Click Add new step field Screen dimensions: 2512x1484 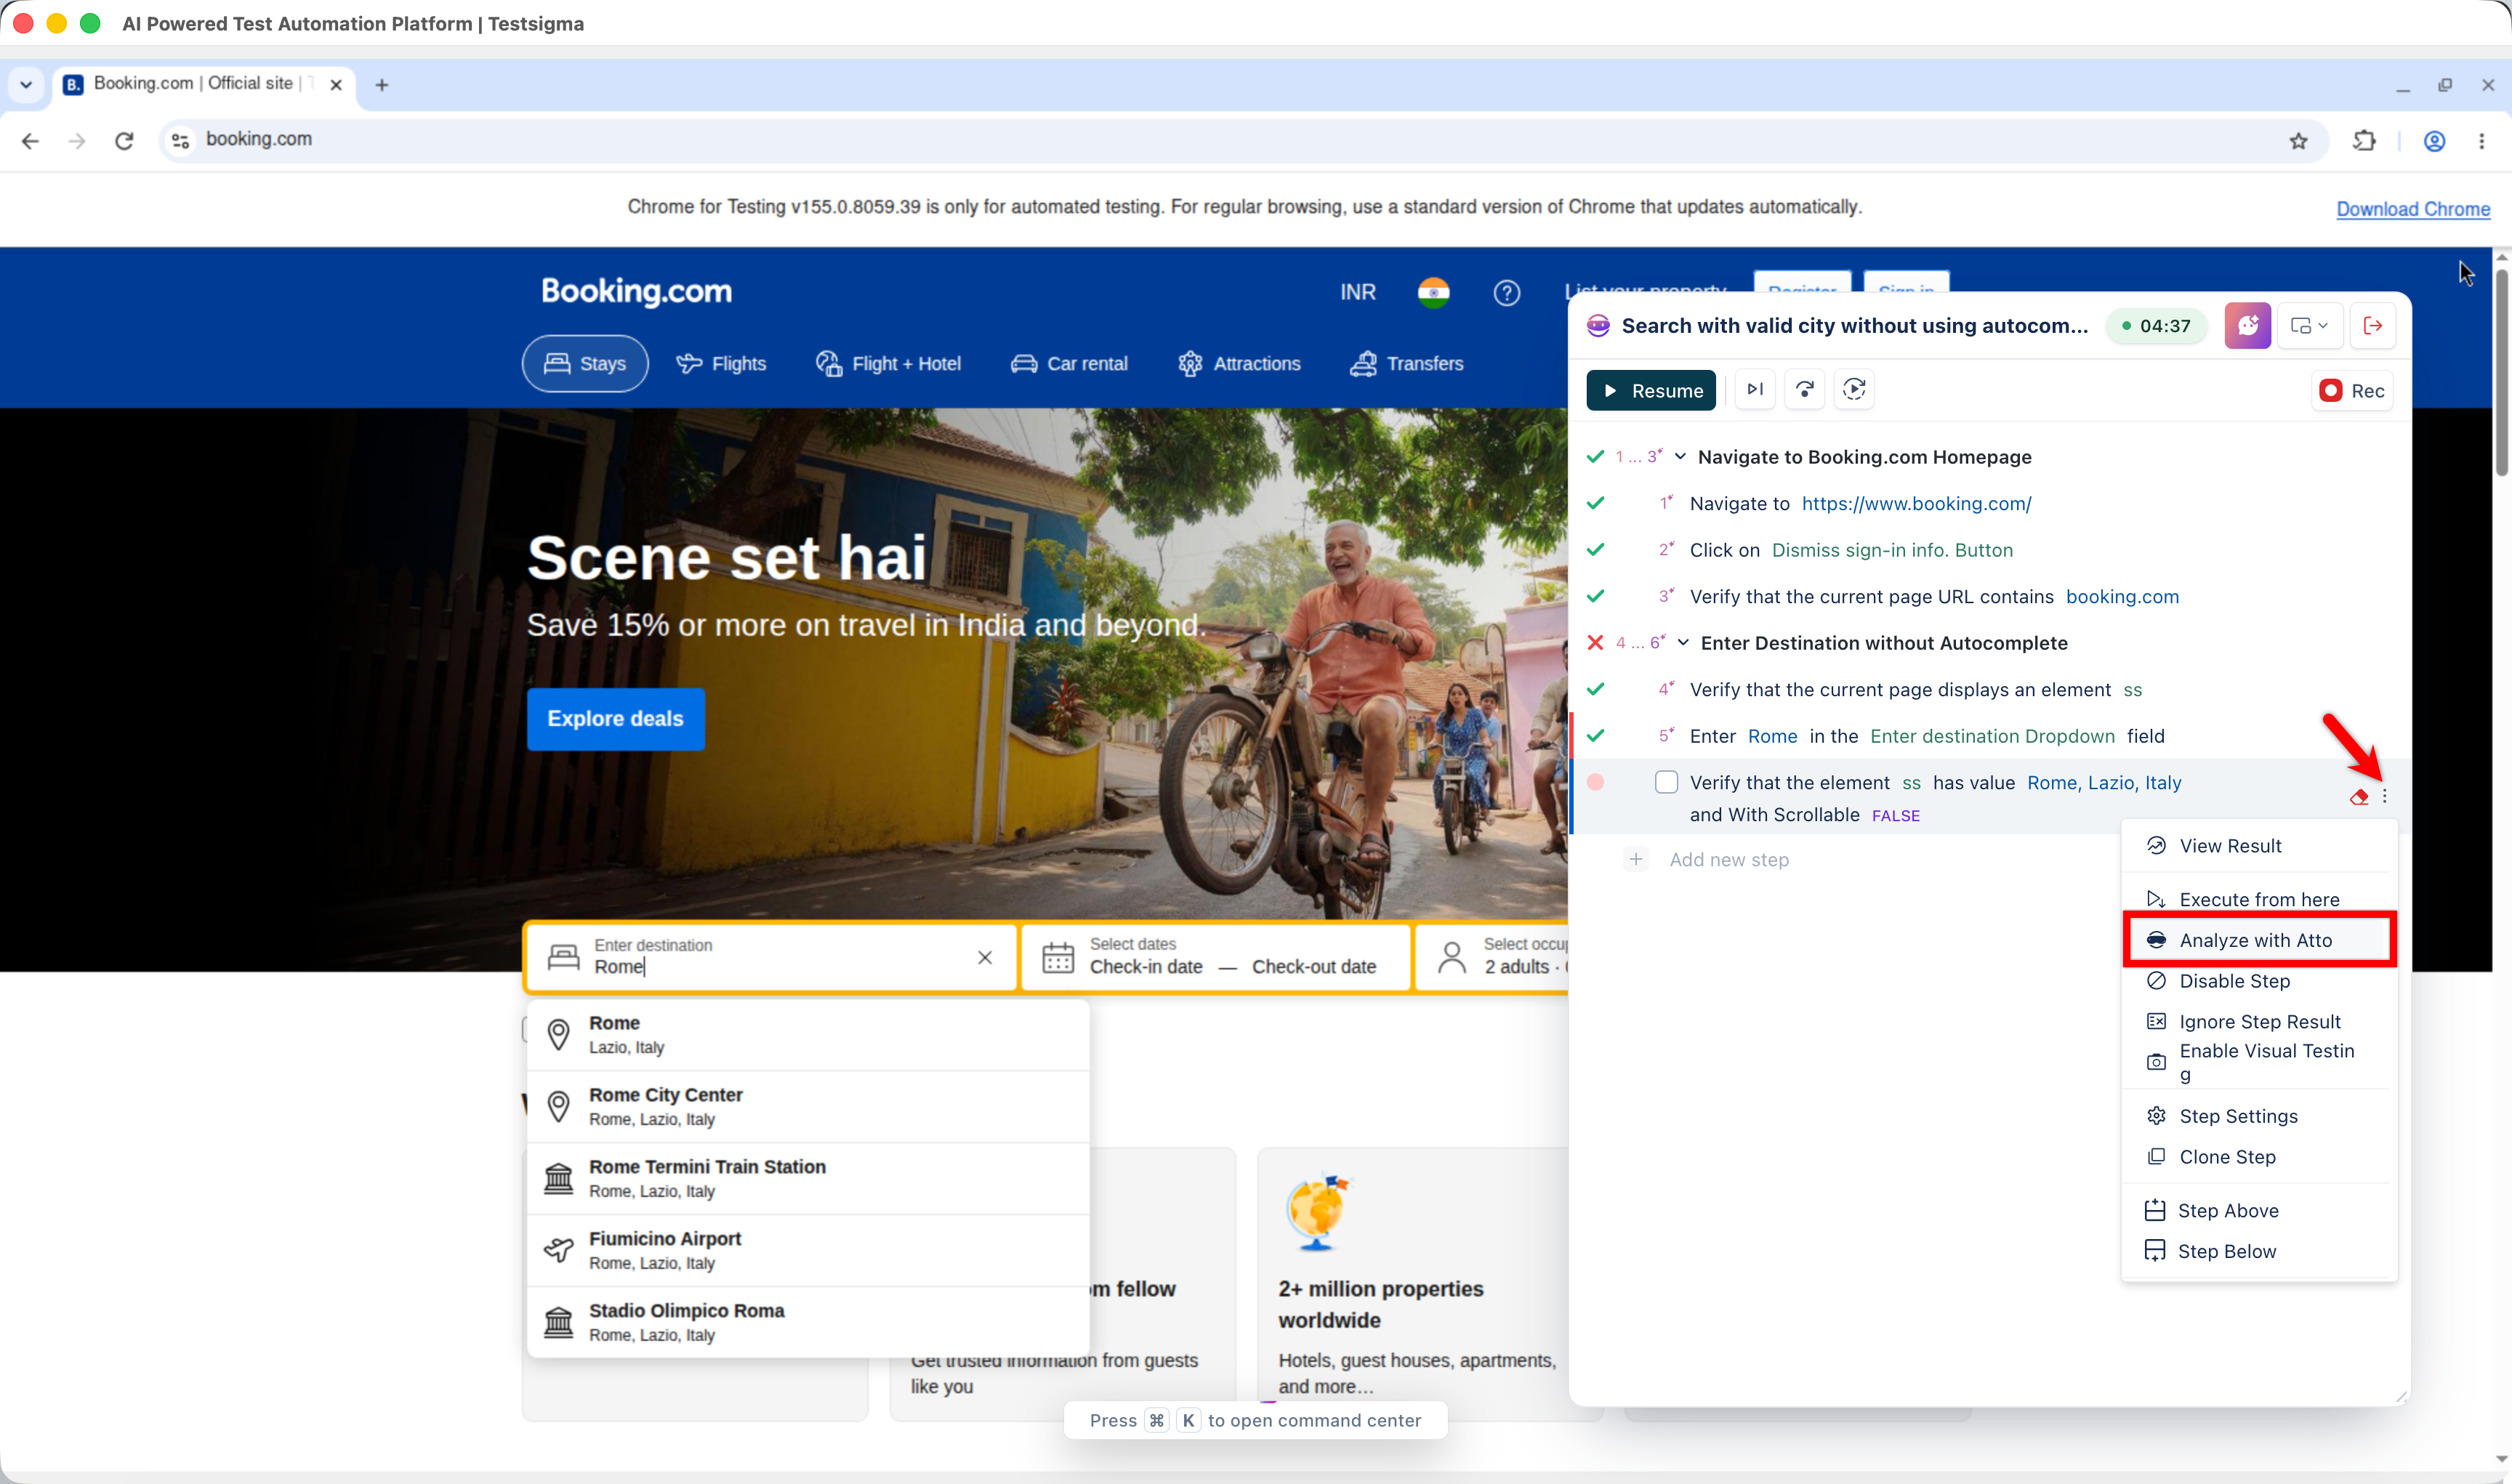coord(1729,860)
